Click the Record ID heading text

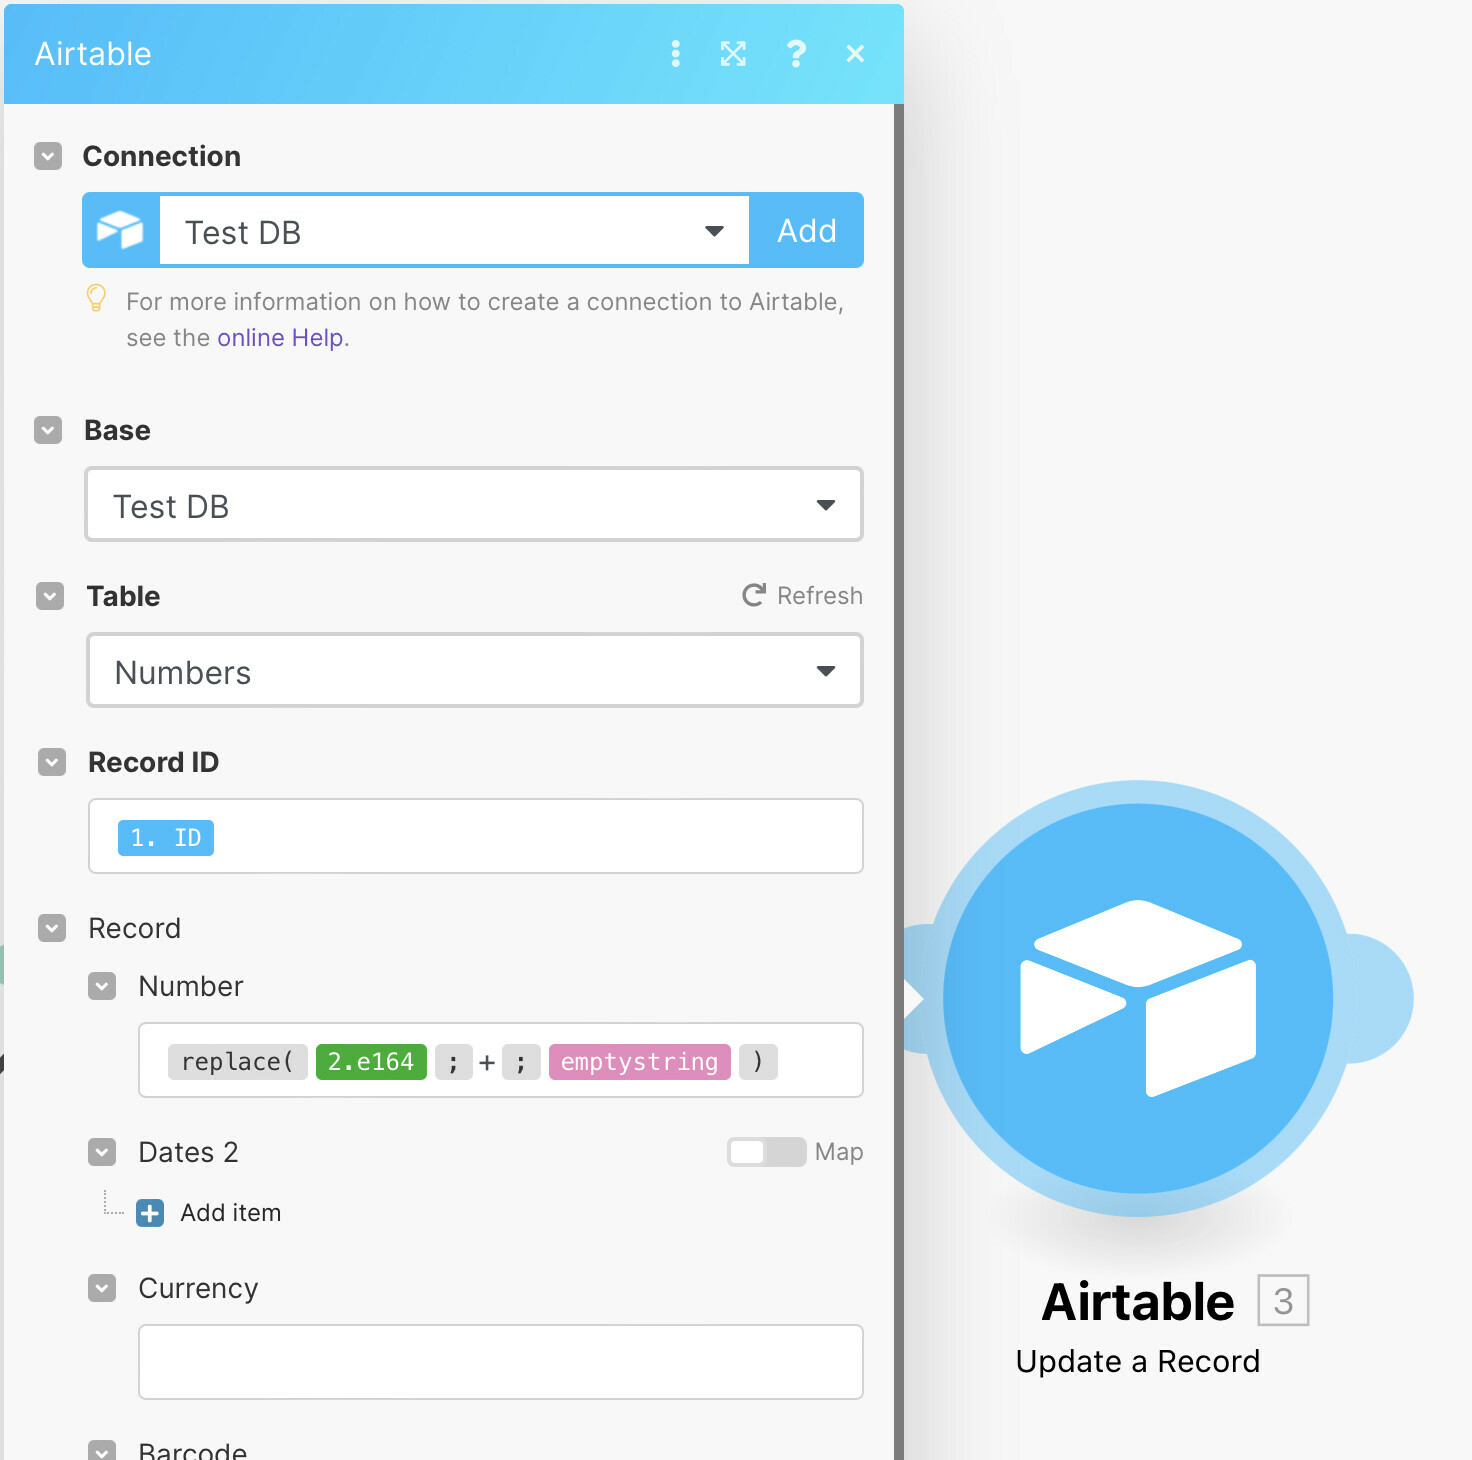[154, 762]
